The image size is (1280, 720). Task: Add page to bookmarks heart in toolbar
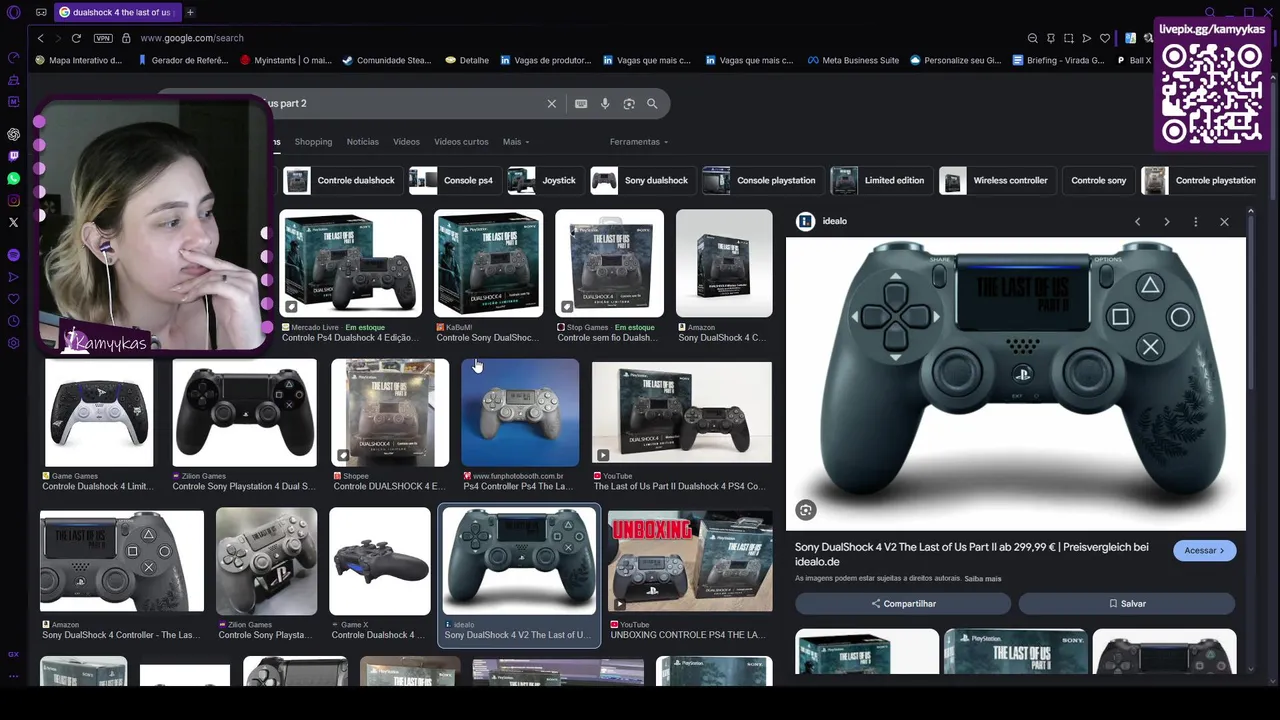[1104, 38]
